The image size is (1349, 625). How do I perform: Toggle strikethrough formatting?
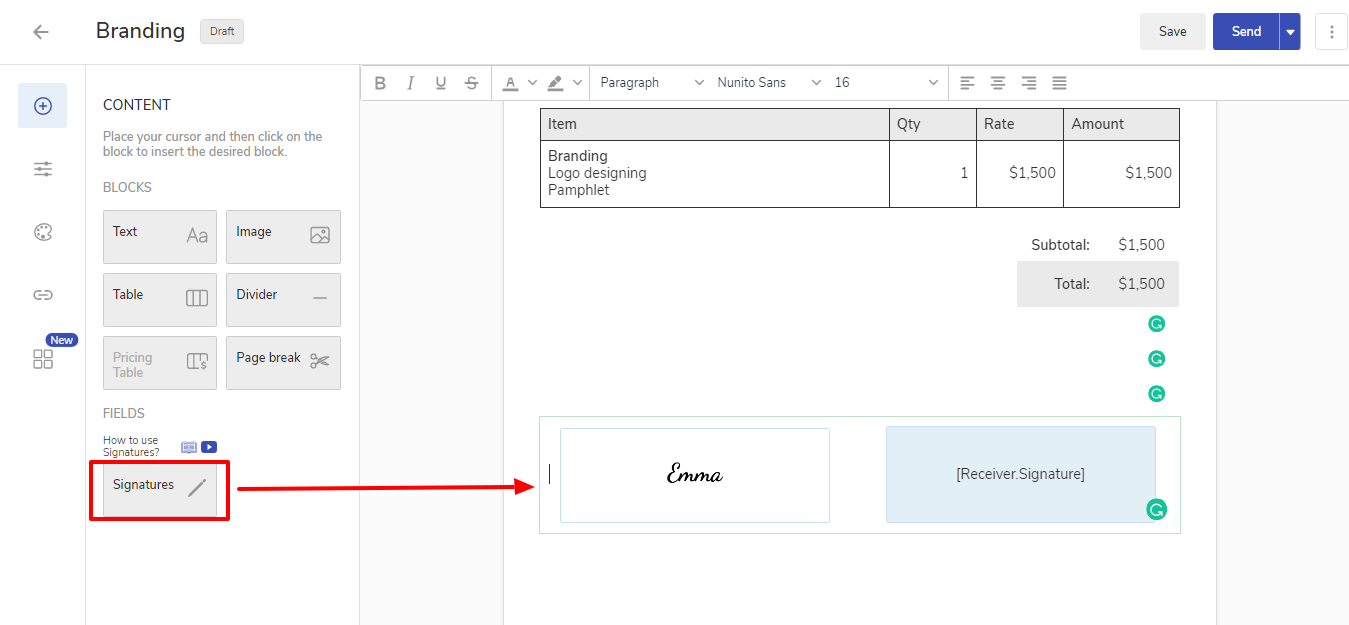(x=471, y=83)
